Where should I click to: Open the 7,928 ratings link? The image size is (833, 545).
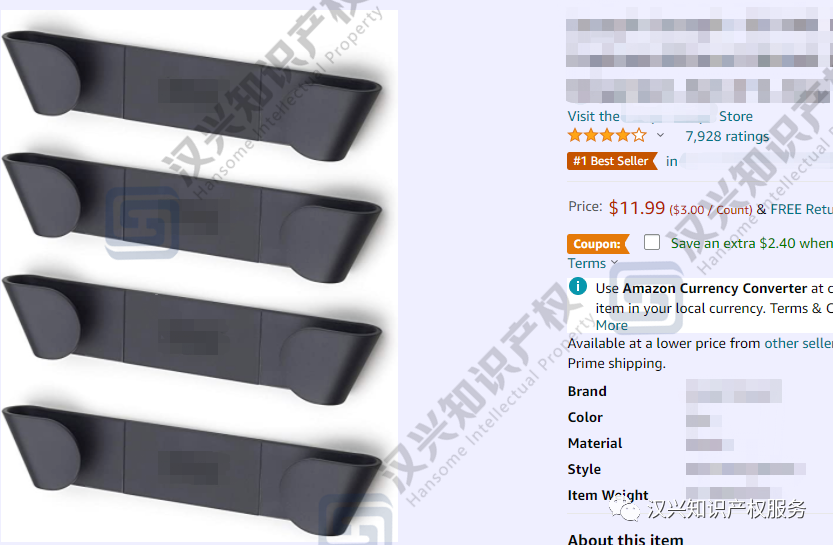727,137
